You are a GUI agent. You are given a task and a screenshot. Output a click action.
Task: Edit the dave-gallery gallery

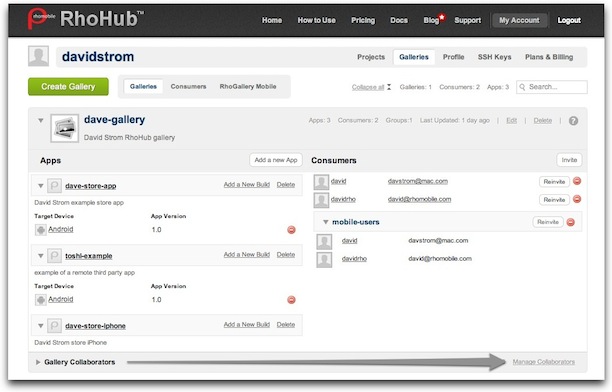point(511,121)
